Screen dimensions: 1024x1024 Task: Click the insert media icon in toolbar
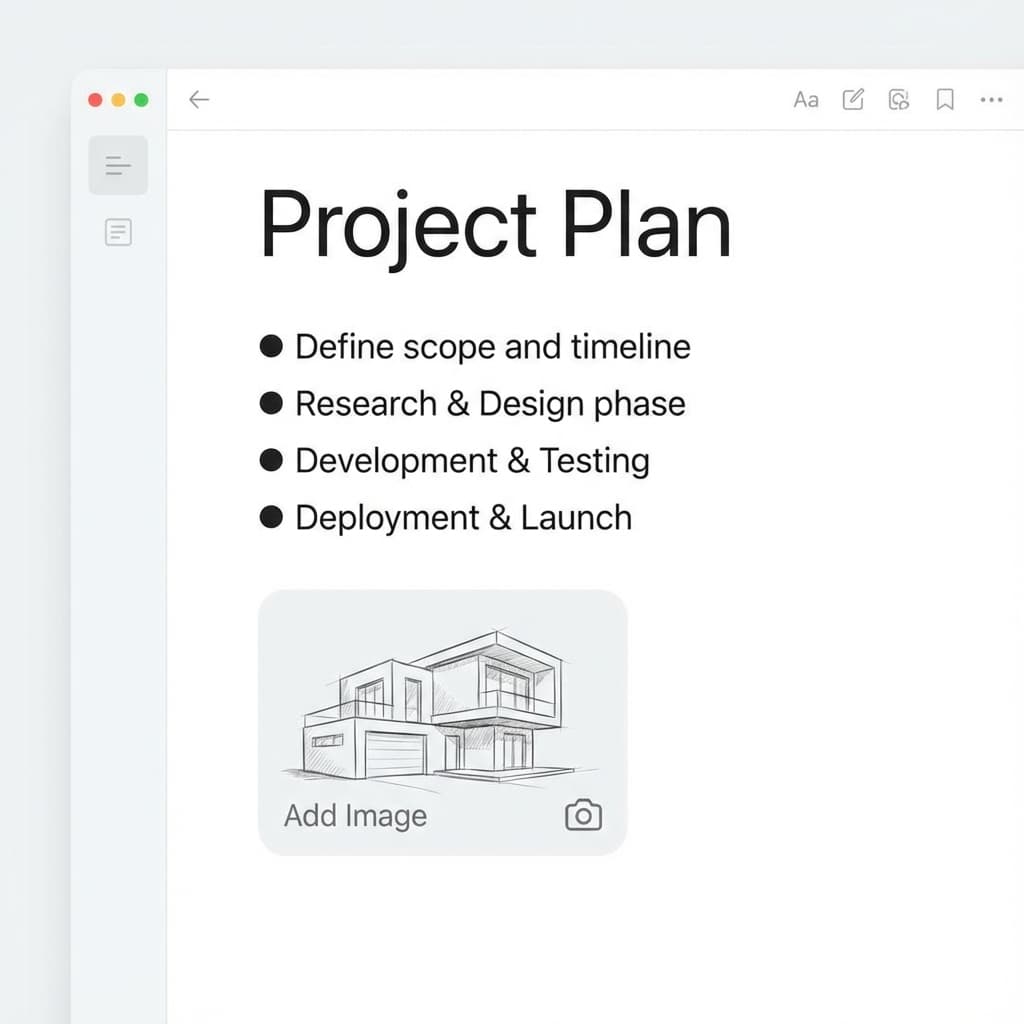click(898, 99)
